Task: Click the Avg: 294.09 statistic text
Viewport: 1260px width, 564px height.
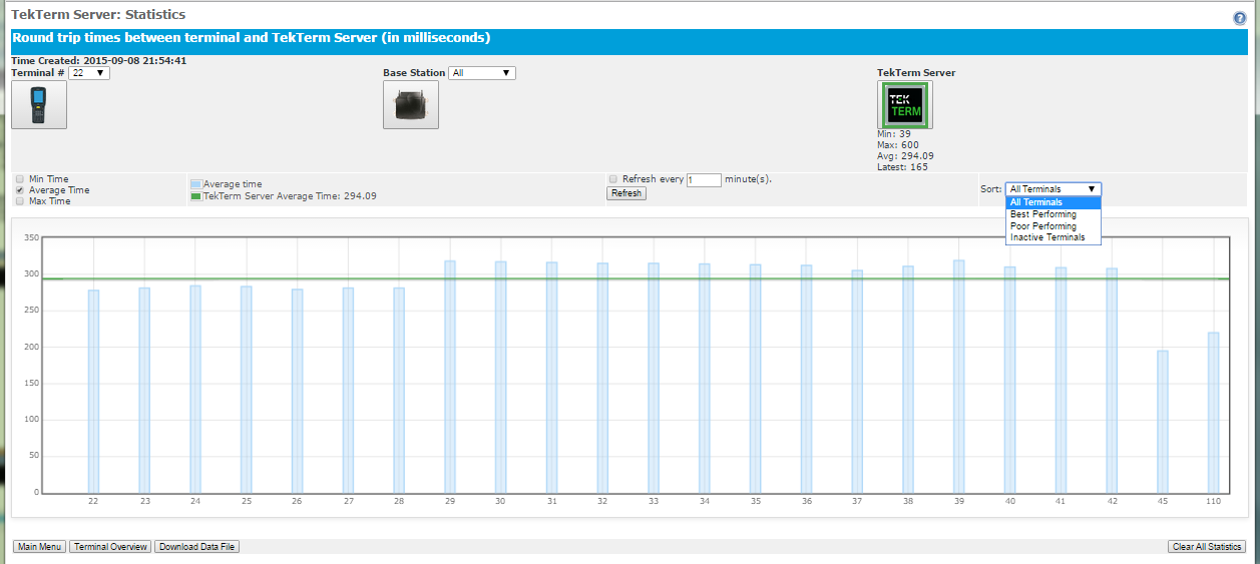Action: [905, 156]
